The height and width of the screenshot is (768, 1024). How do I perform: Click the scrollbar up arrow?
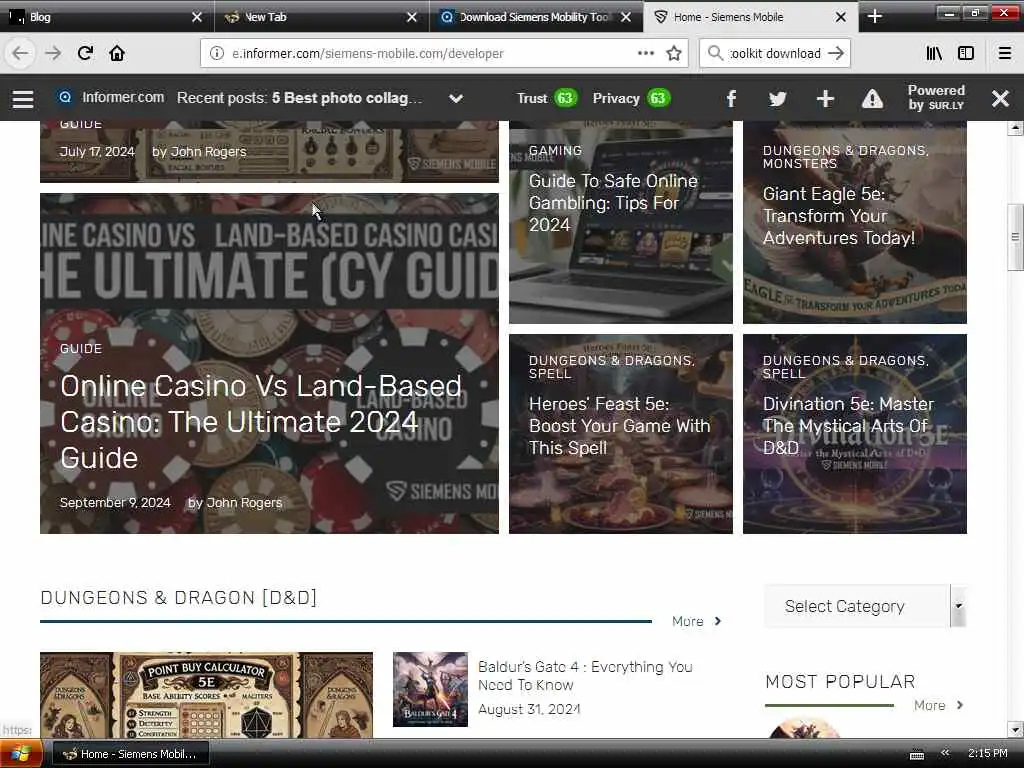pos(1015,128)
